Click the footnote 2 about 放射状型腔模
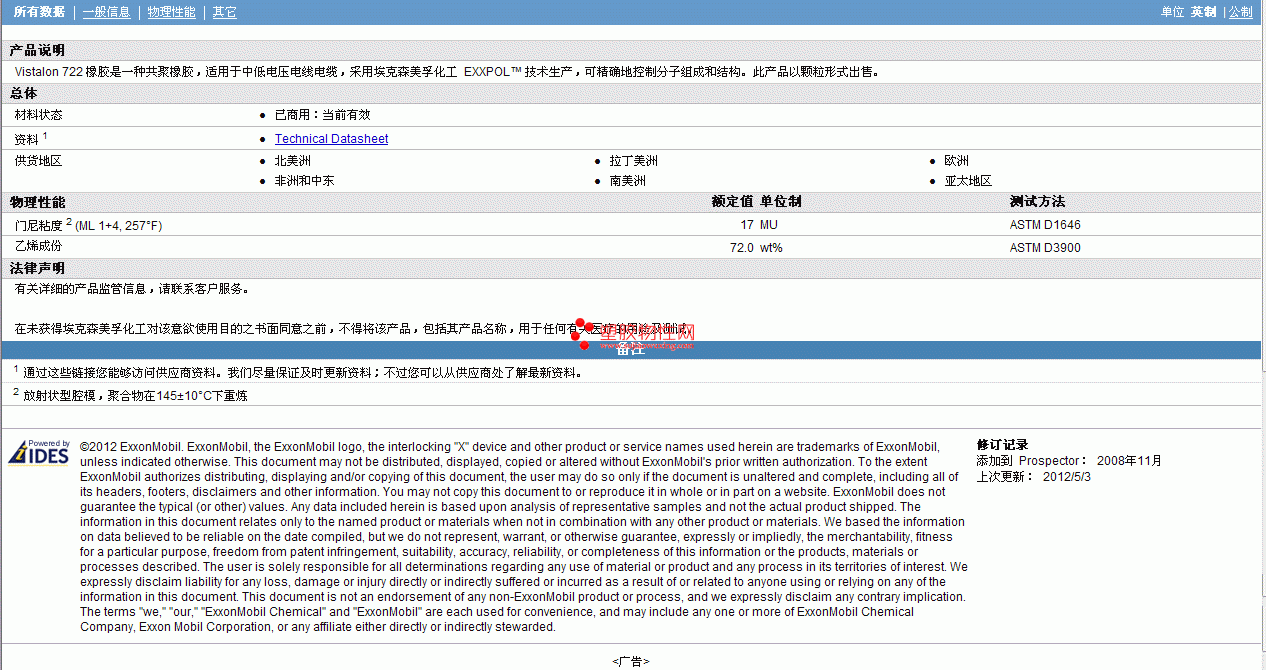This screenshot has width=1266, height=670. [x=130, y=395]
